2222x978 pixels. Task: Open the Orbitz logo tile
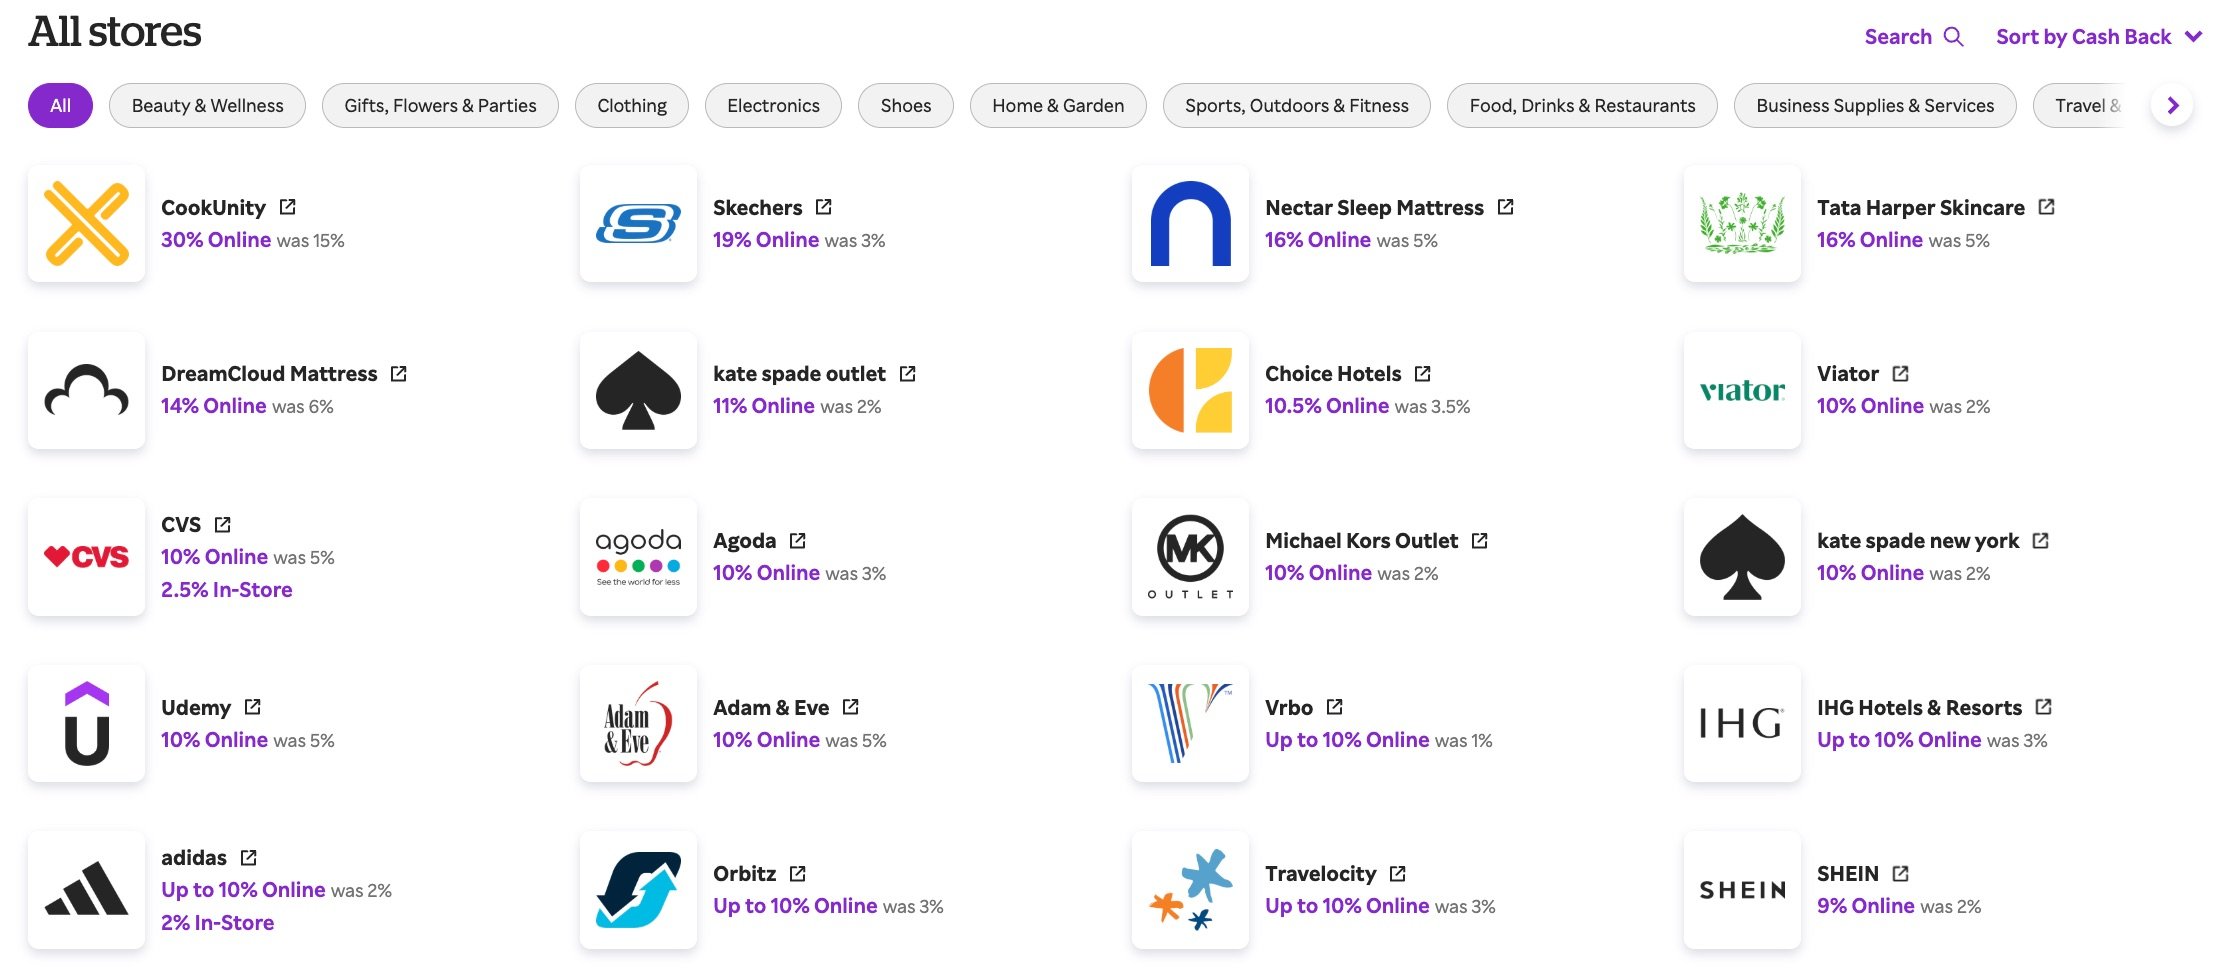click(x=639, y=890)
